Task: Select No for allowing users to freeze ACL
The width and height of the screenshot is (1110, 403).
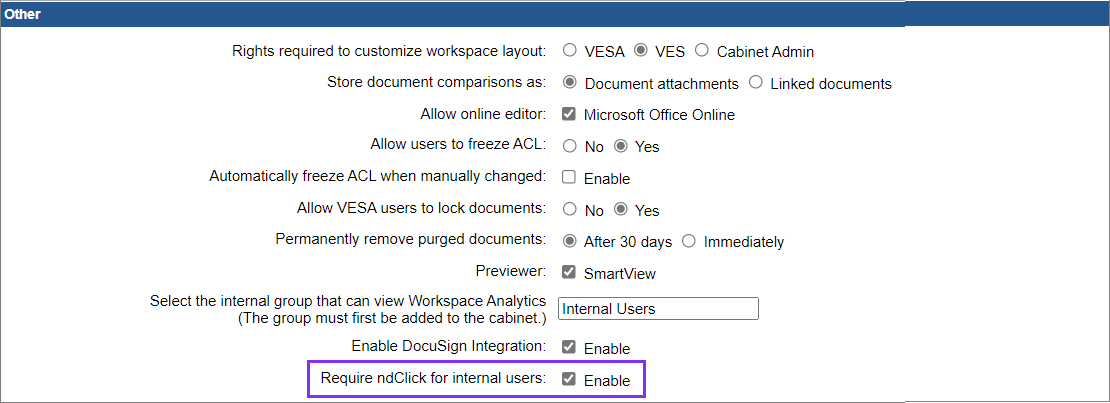Action: pyautogui.click(x=570, y=147)
